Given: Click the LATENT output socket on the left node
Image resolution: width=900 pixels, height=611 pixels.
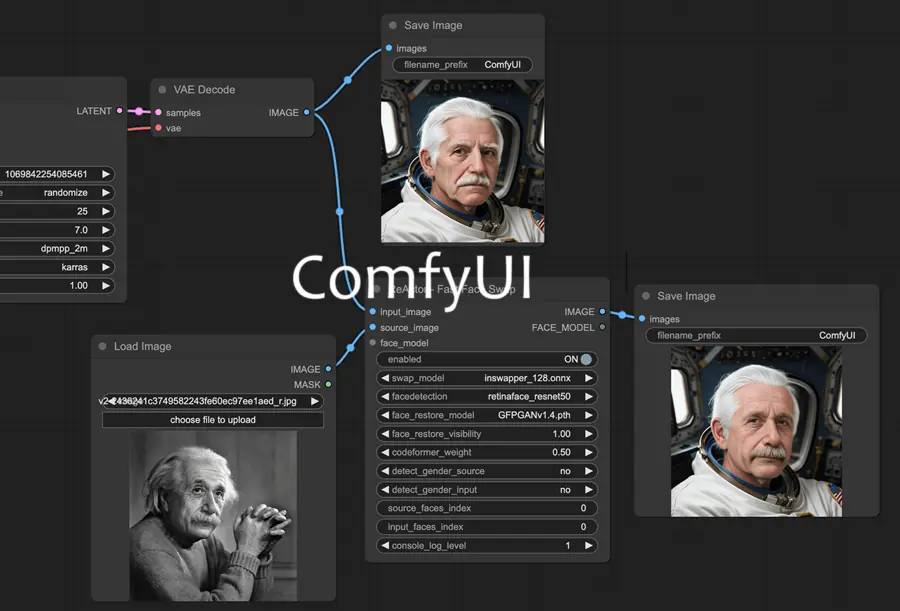Looking at the screenshot, I should pos(118,111).
